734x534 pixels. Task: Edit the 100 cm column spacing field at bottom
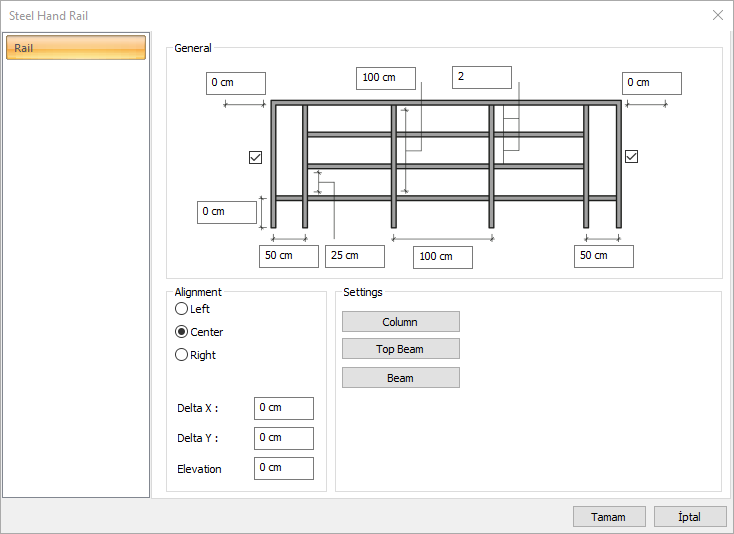[442, 257]
